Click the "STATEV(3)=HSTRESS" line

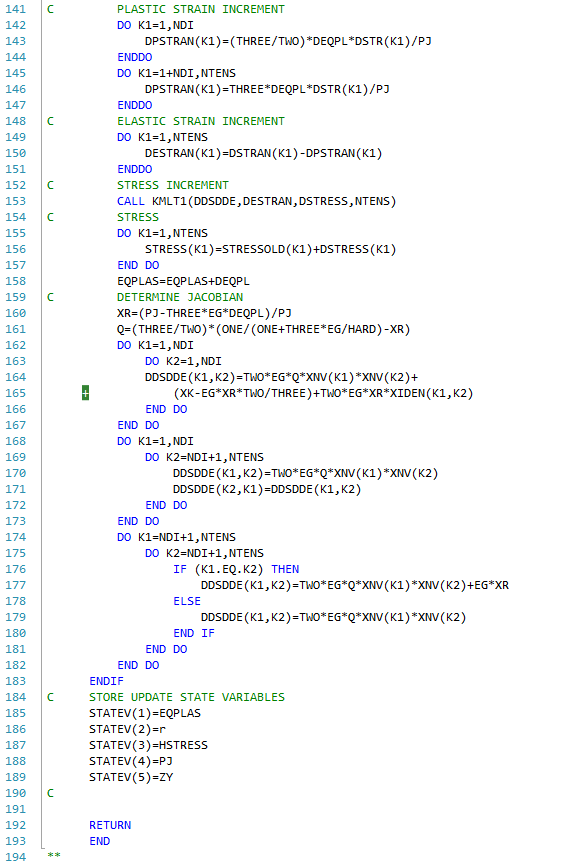[149, 746]
